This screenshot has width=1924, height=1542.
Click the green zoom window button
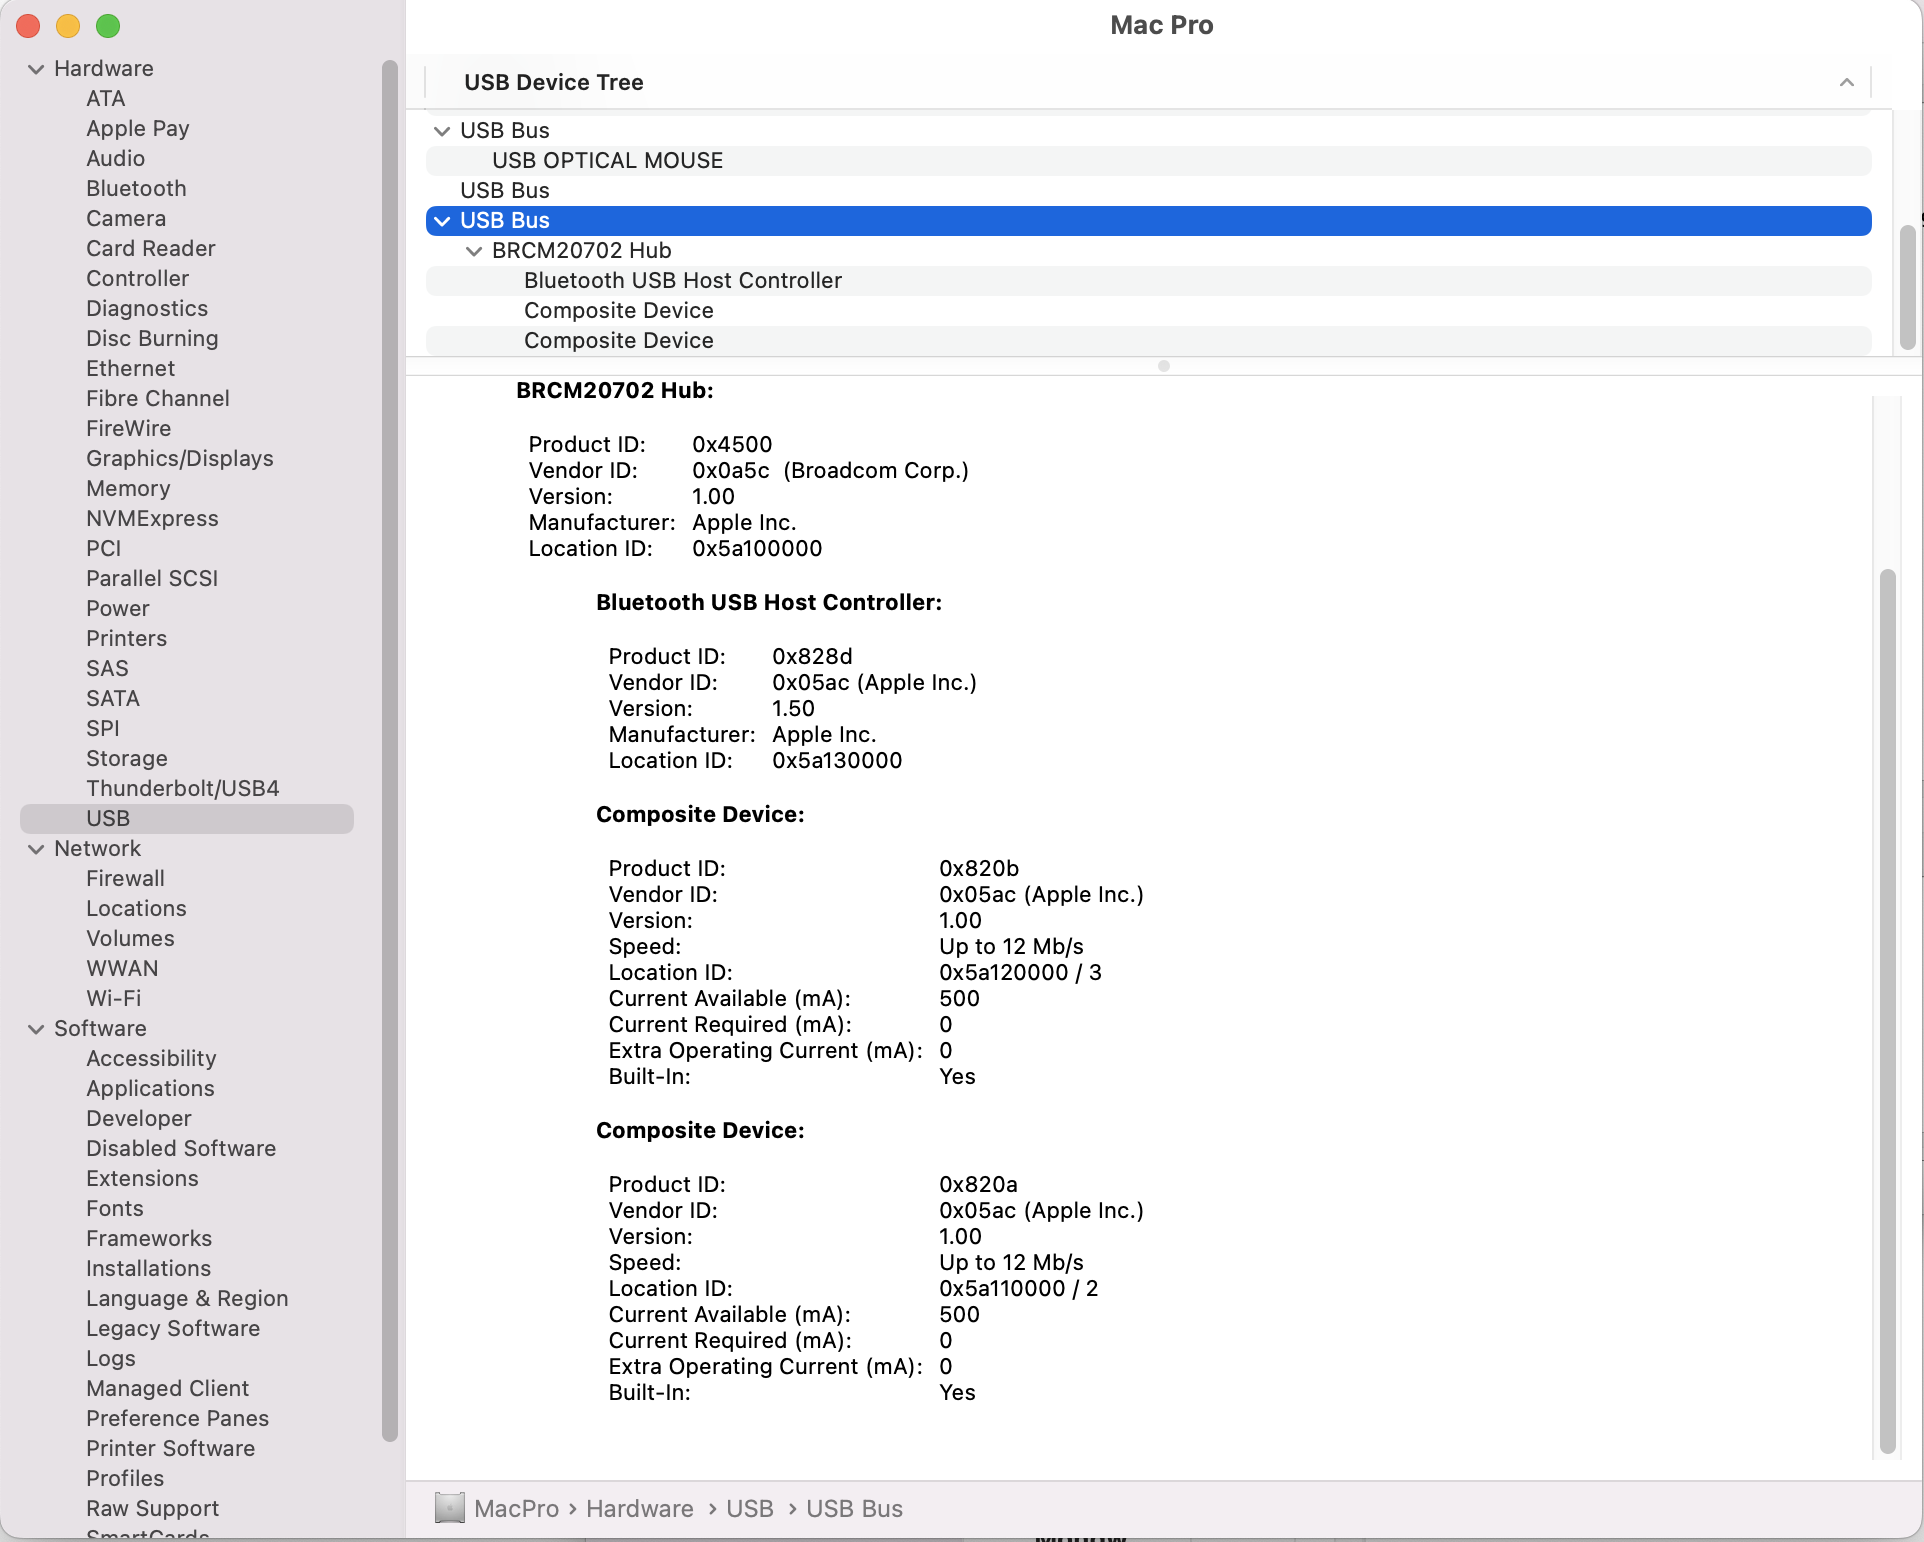click(x=108, y=26)
